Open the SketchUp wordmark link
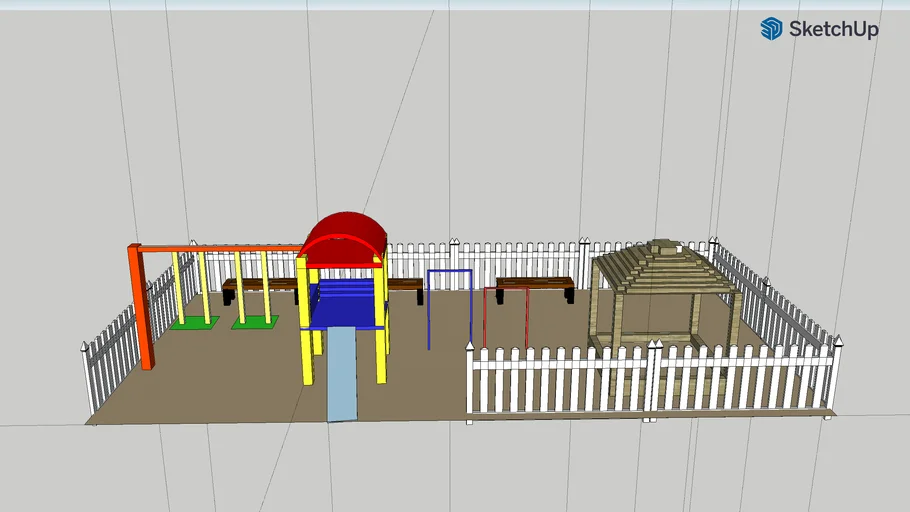 click(x=833, y=30)
